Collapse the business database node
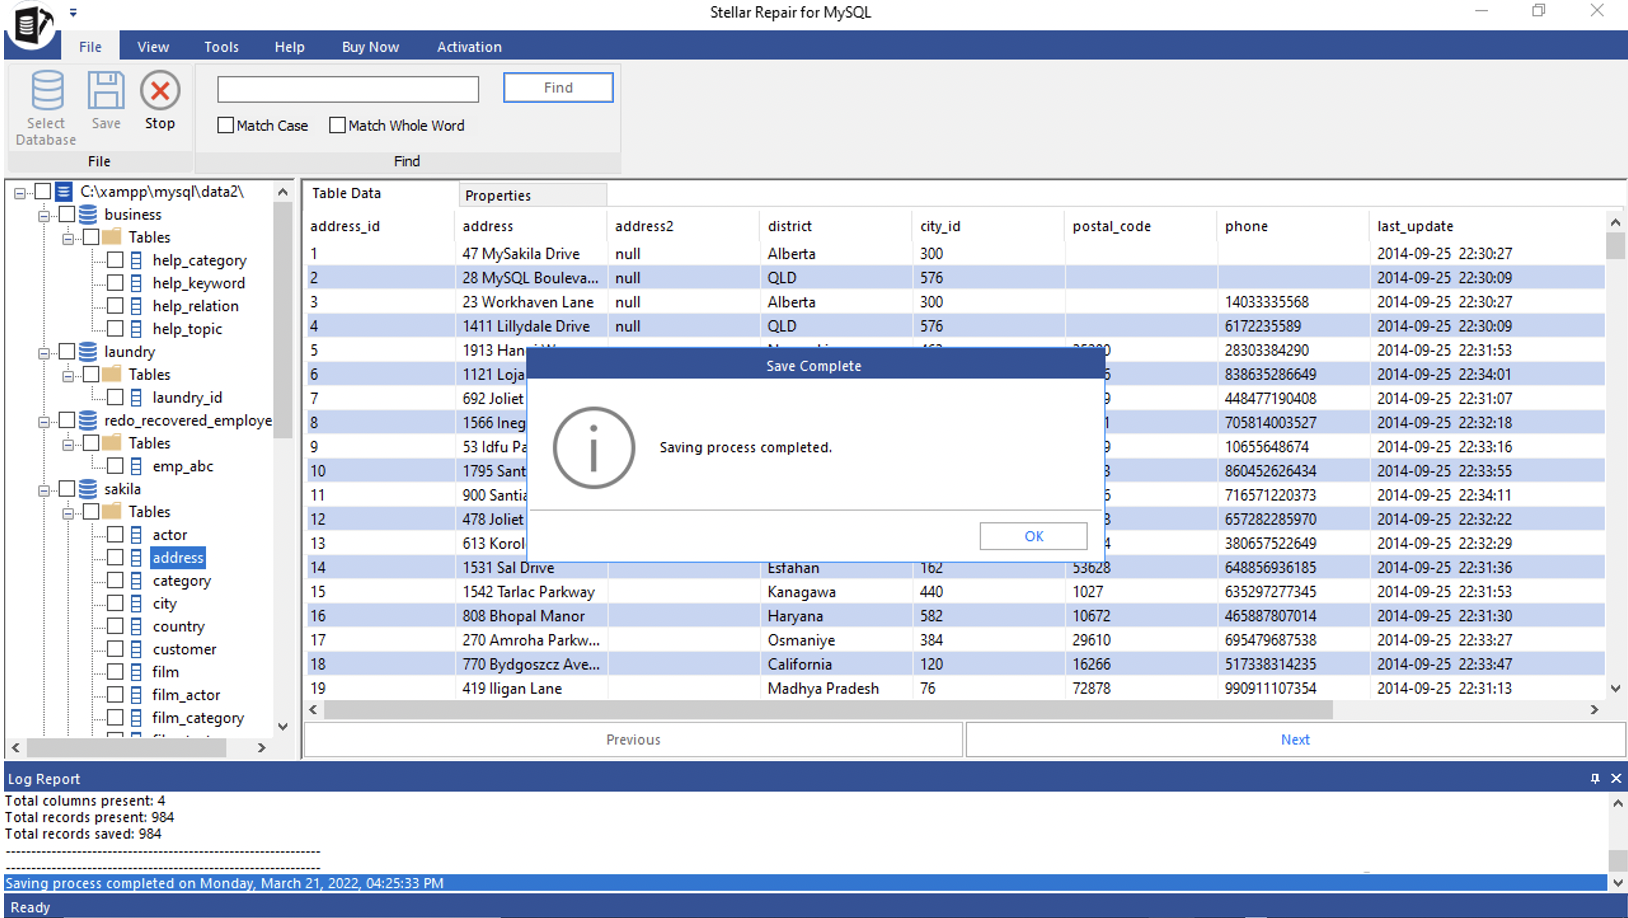This screenshot has height=918, width=1628. coord(43,214)
